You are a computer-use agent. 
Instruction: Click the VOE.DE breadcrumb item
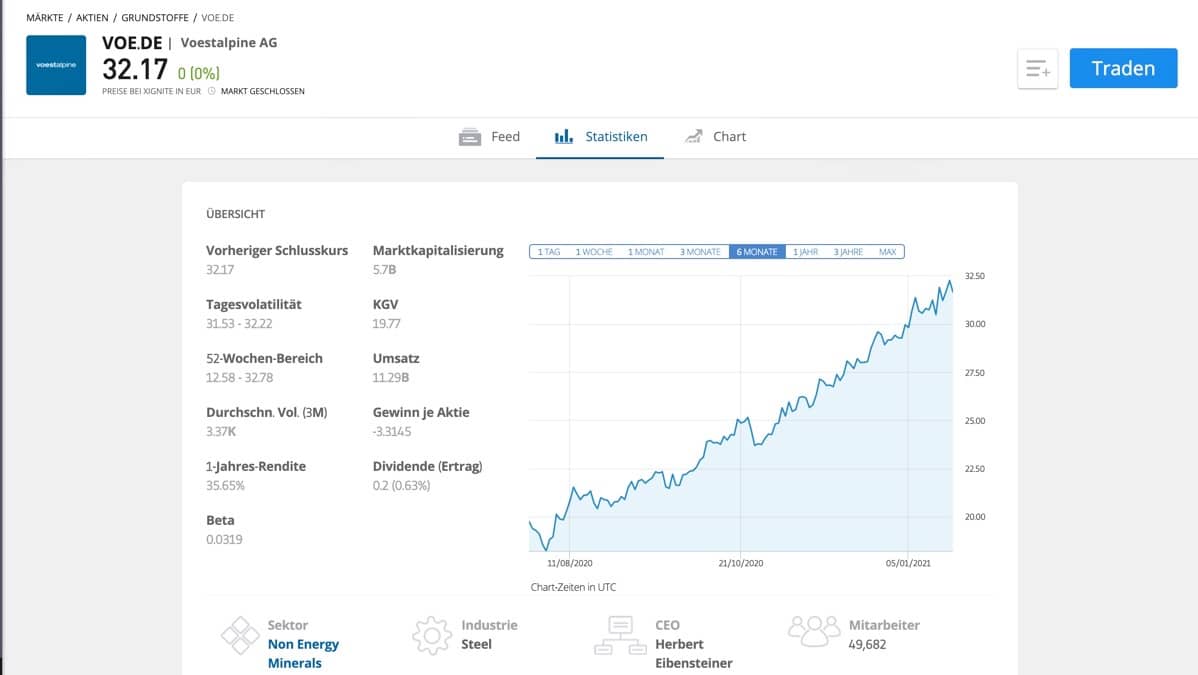(218, 18)
